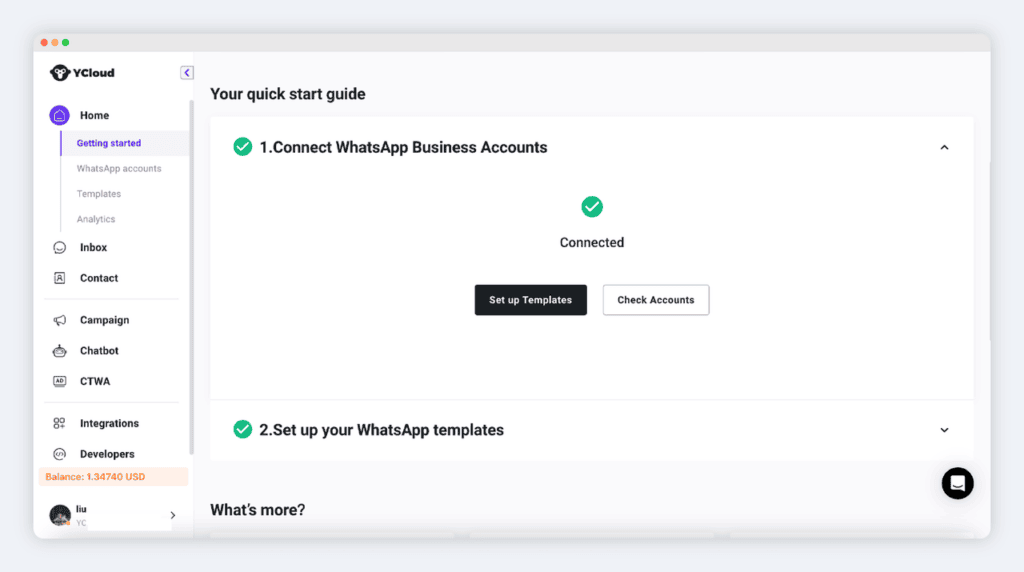Click the Set up Templates button
The height and width of the screenshot is (572, 1024).
pyautogui.click(x=530, y=300)
